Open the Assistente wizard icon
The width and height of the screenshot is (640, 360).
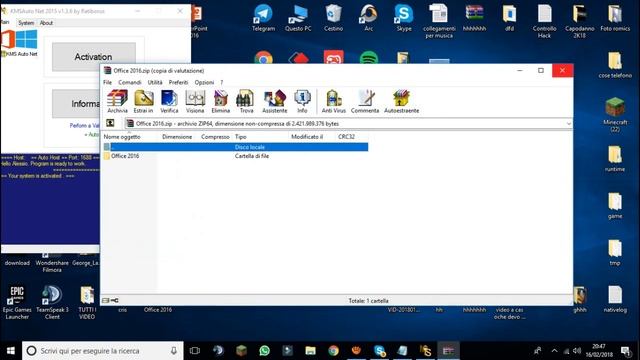tap(274, 101)
